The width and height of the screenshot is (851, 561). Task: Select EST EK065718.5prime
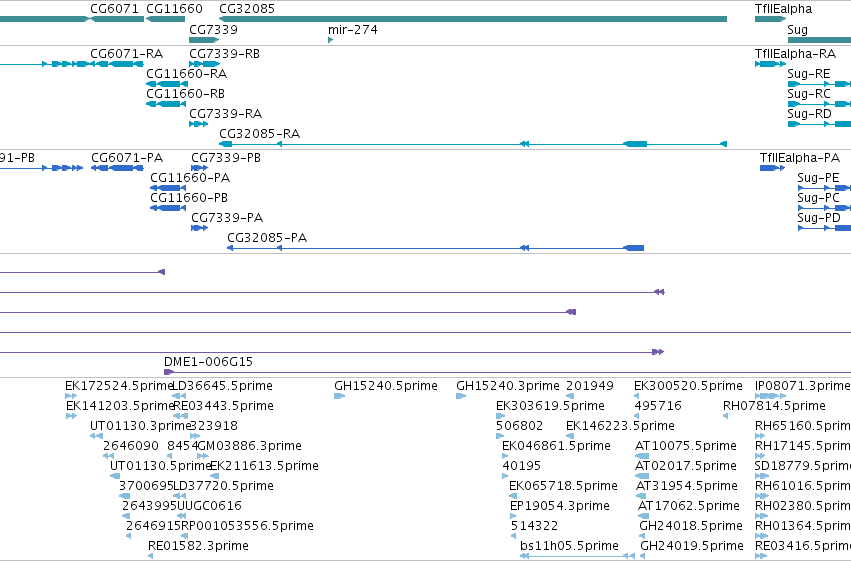563,486
